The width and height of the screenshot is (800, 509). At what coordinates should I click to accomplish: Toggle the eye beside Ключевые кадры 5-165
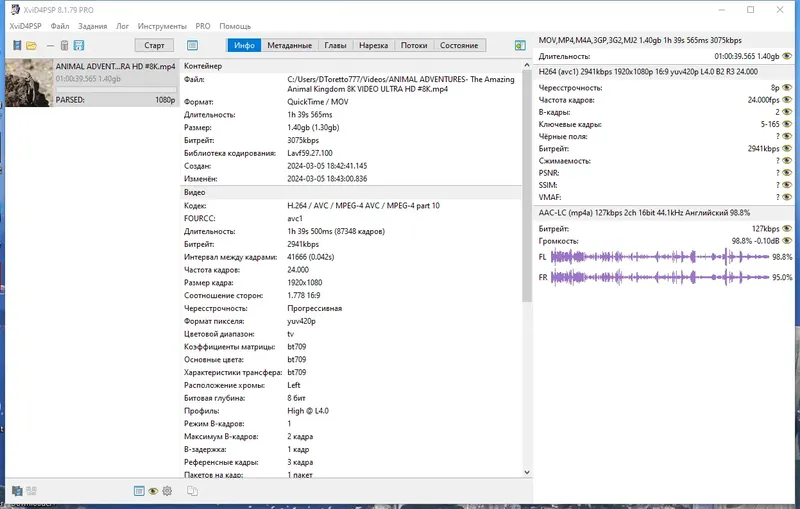pyautogui.click(x=787, y=124)
